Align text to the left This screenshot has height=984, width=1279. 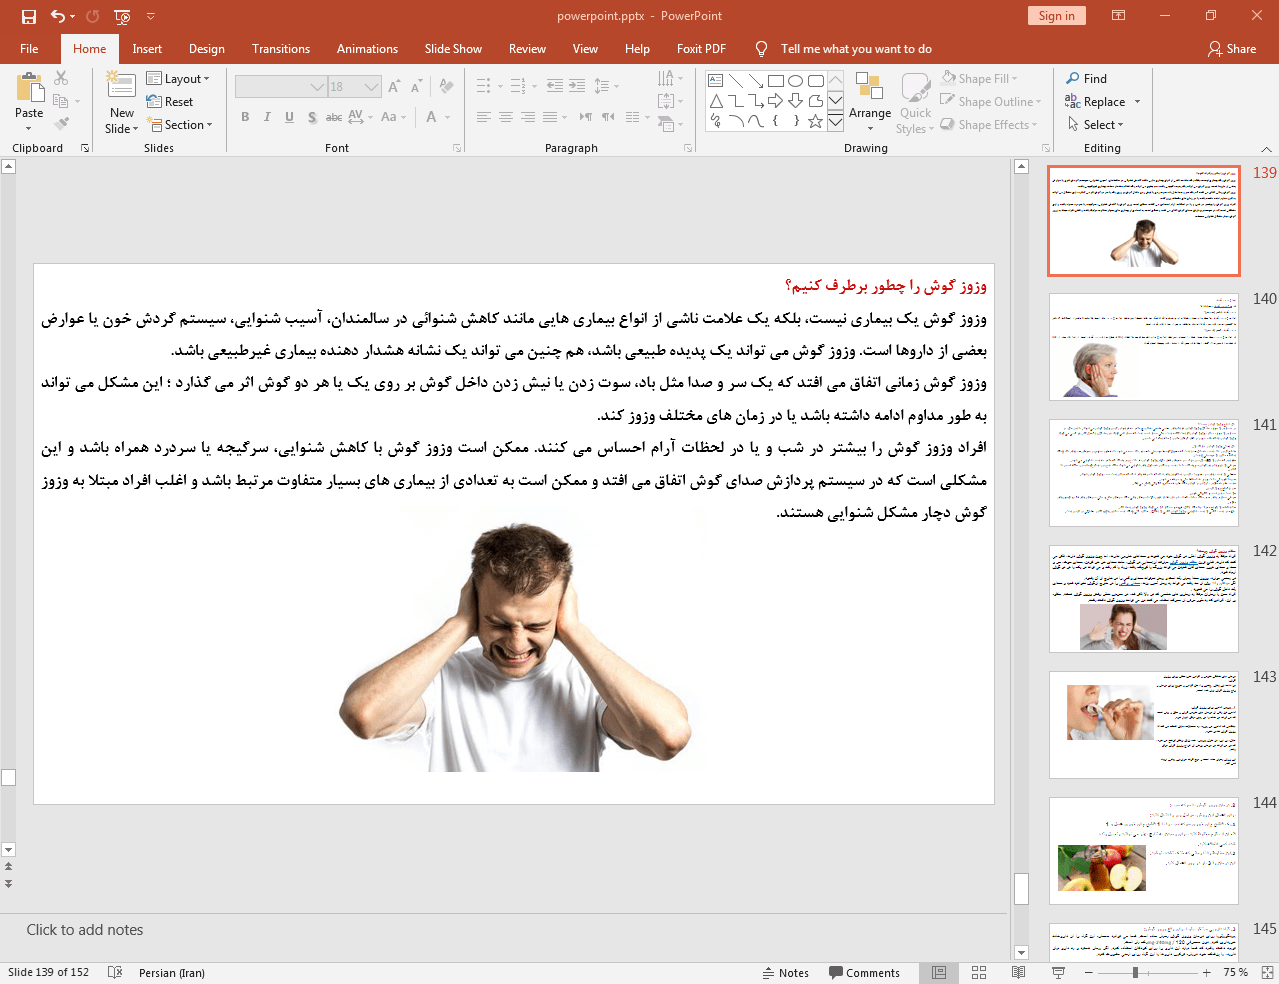click(x=484, y=117)
